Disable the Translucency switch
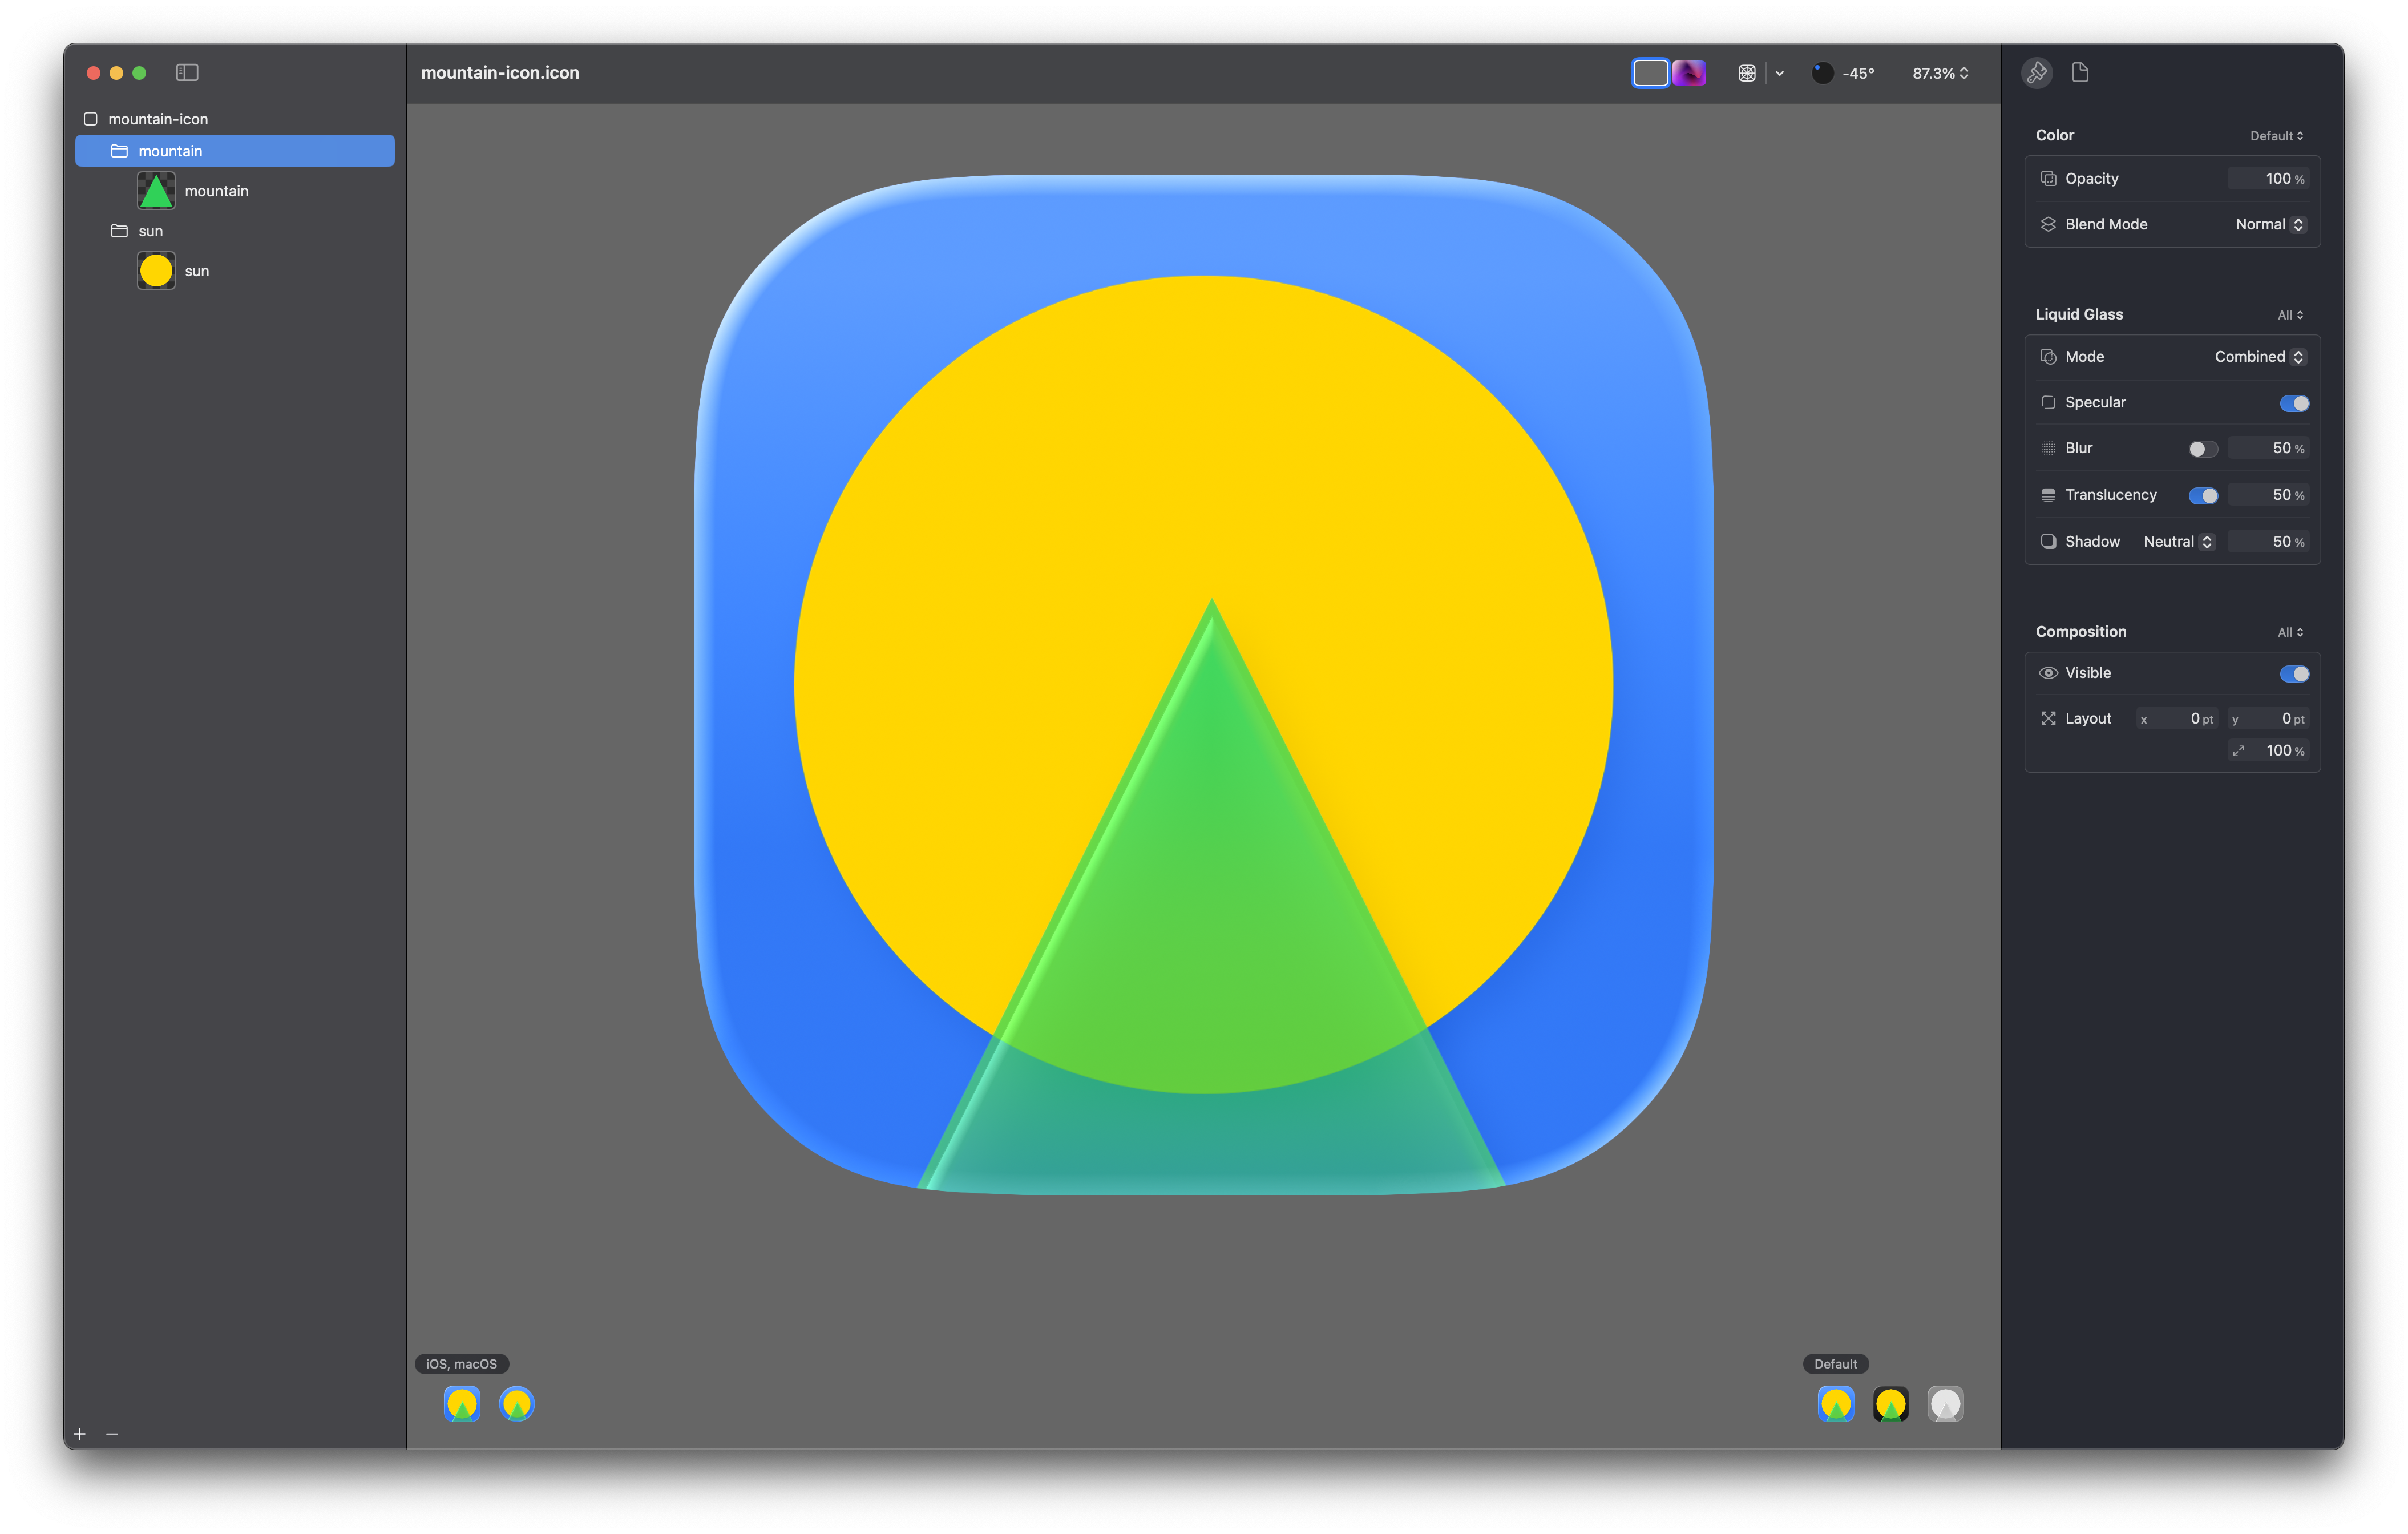2408x1534 pixels. pos(2203,496)
